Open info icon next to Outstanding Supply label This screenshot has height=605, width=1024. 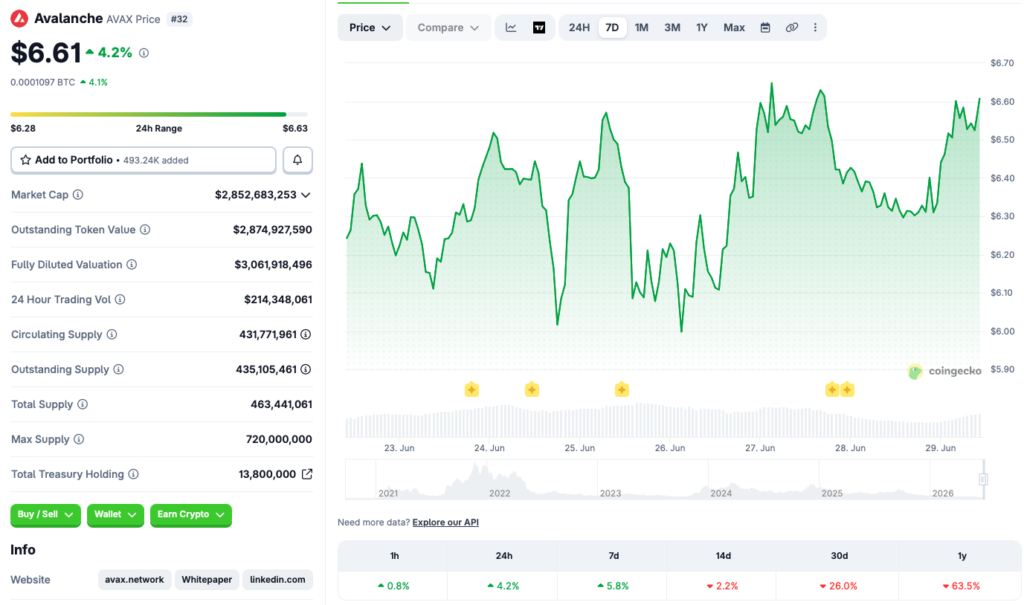118,370
